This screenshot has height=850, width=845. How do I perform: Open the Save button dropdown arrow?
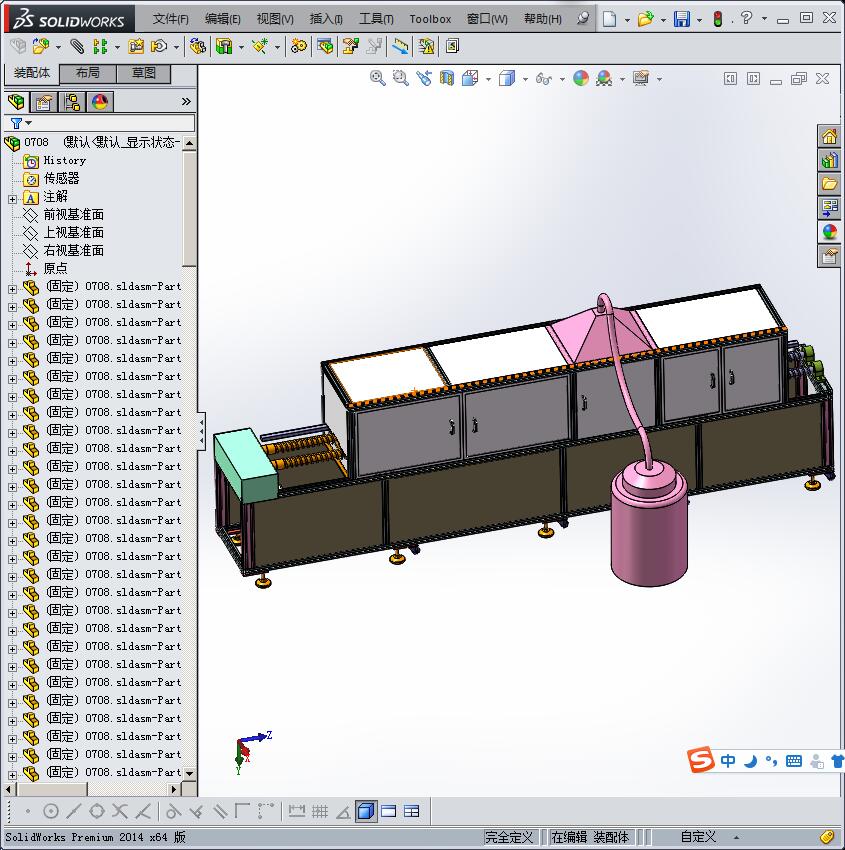click(699, 20)
